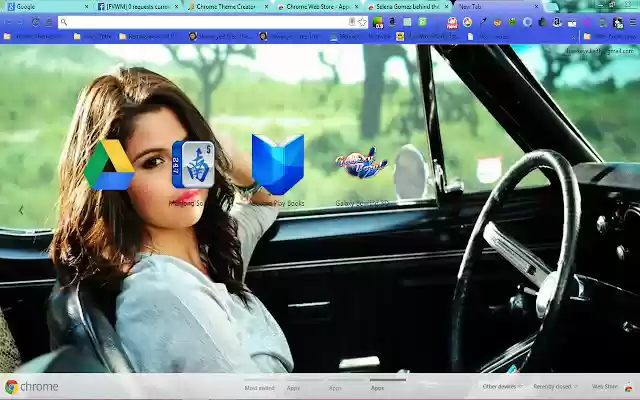Open the third bookmarks bar folder

point(147,37)
